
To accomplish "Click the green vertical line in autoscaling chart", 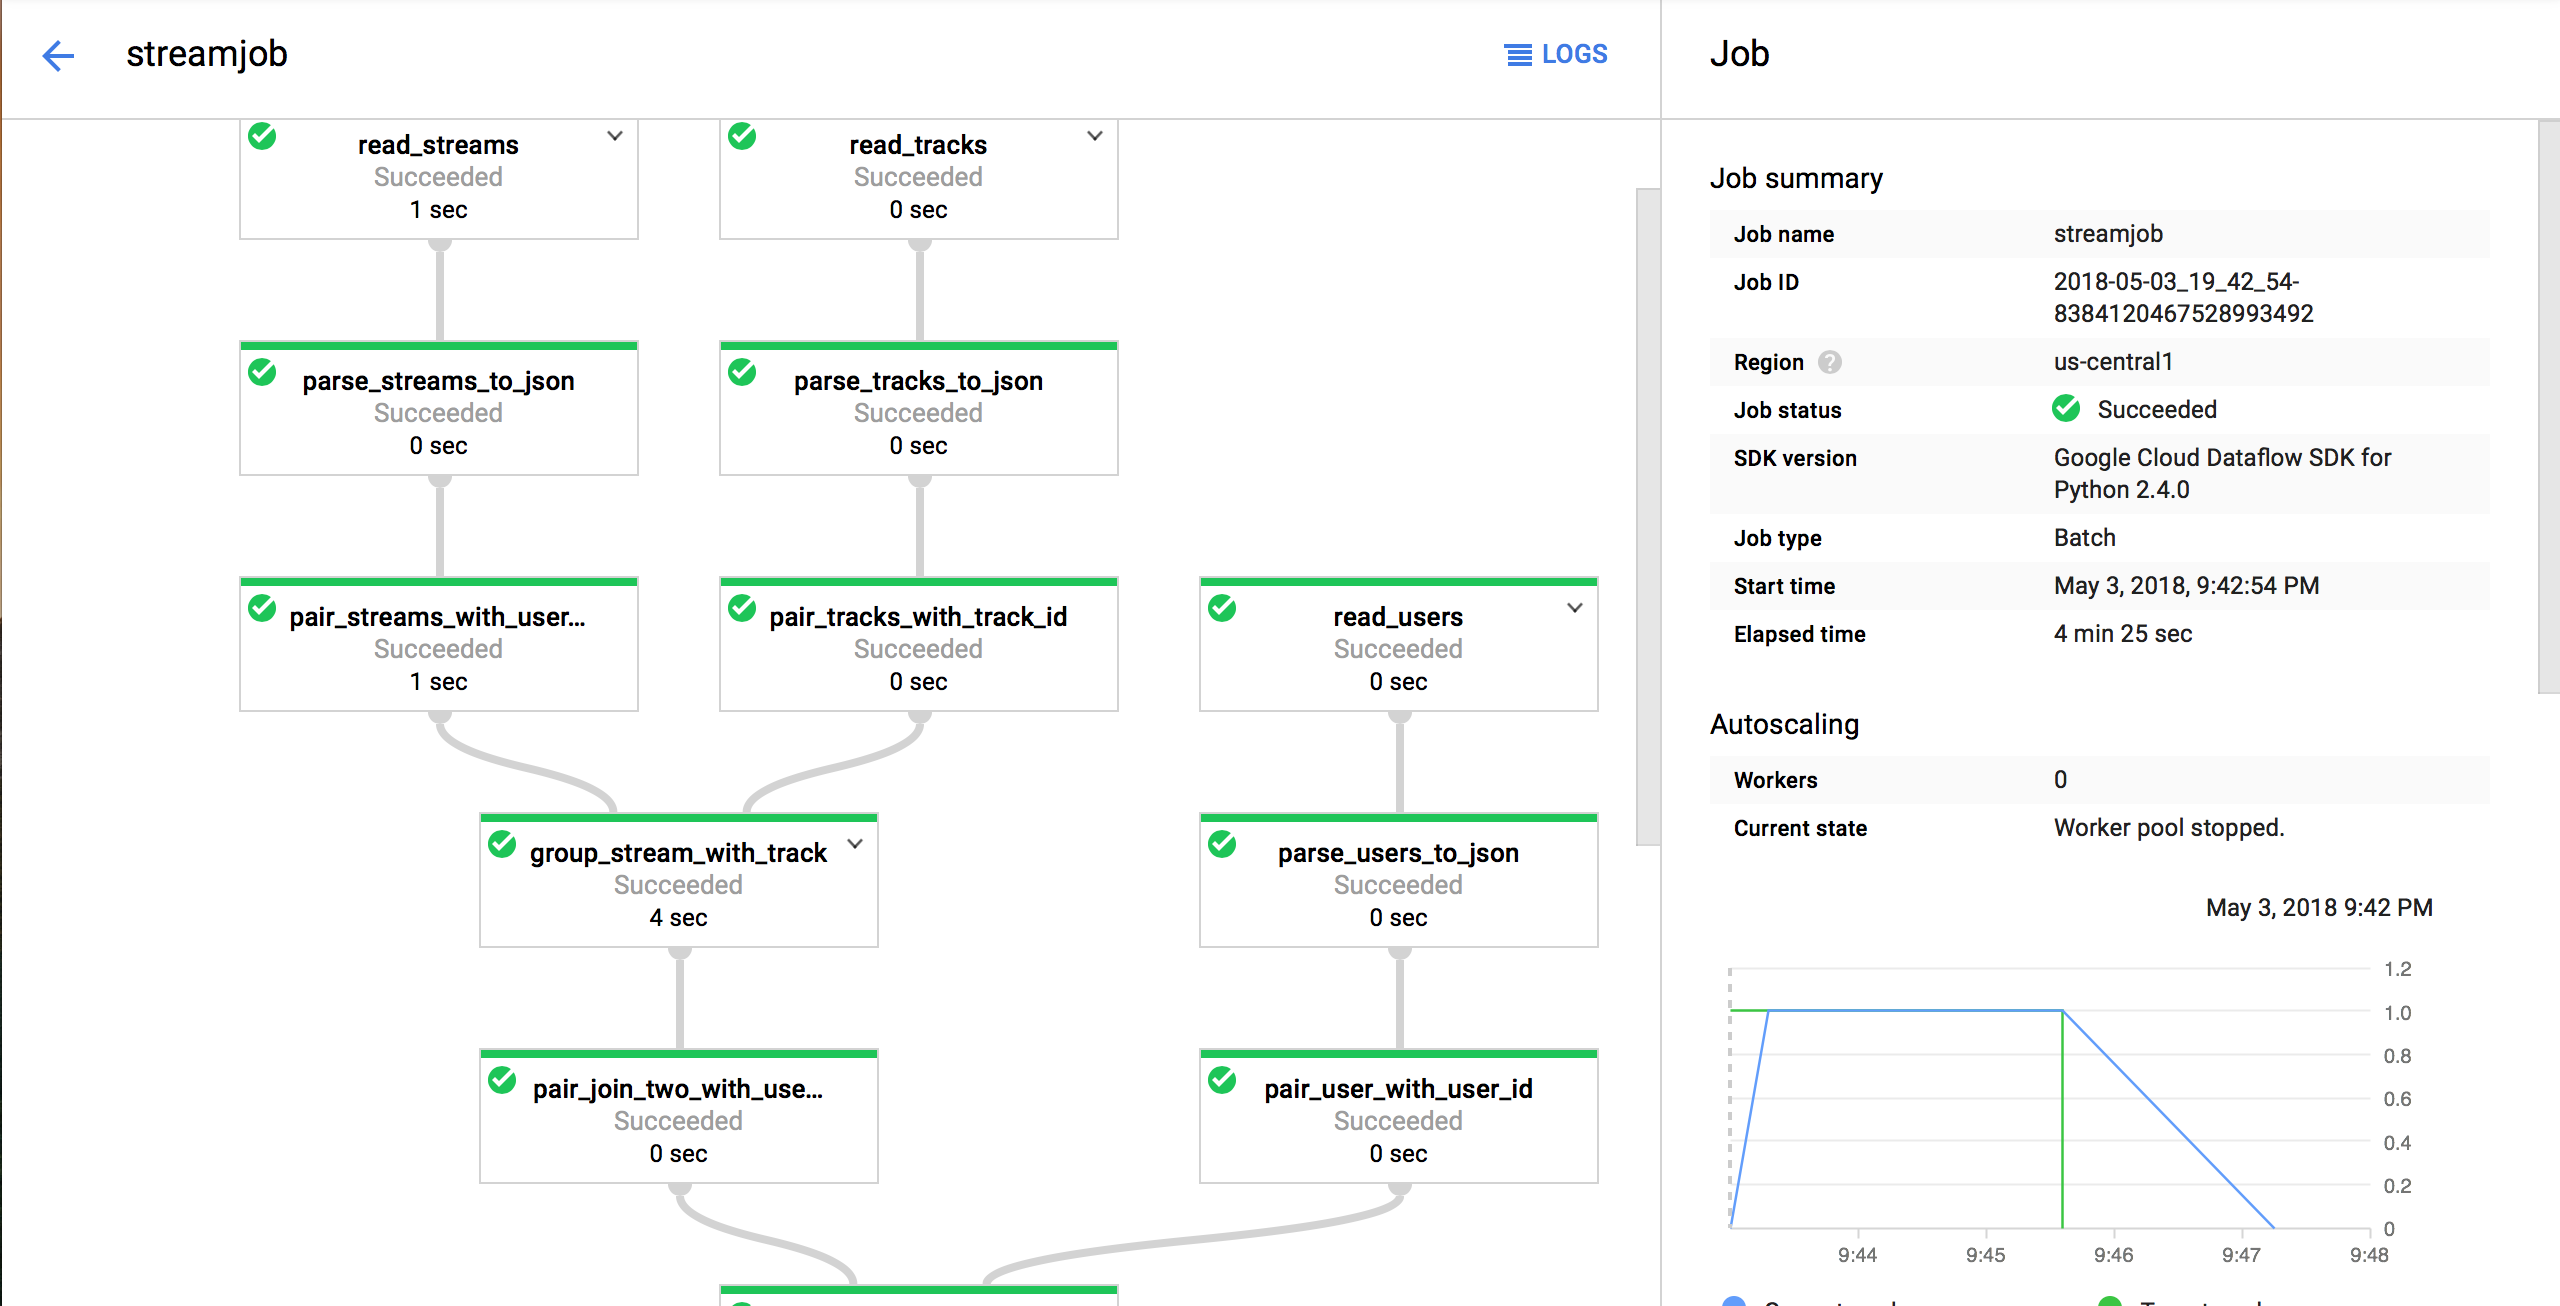I will click(2062, 1118).
